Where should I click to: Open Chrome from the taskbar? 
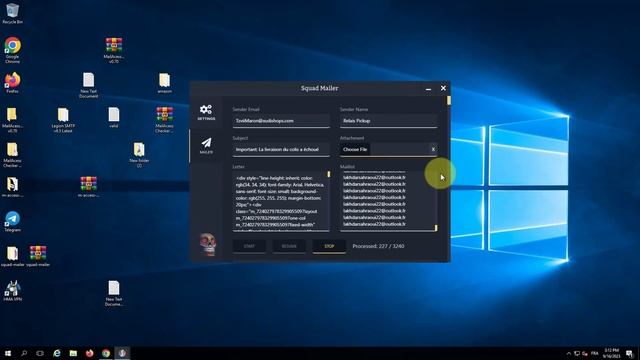coord(106,353)
